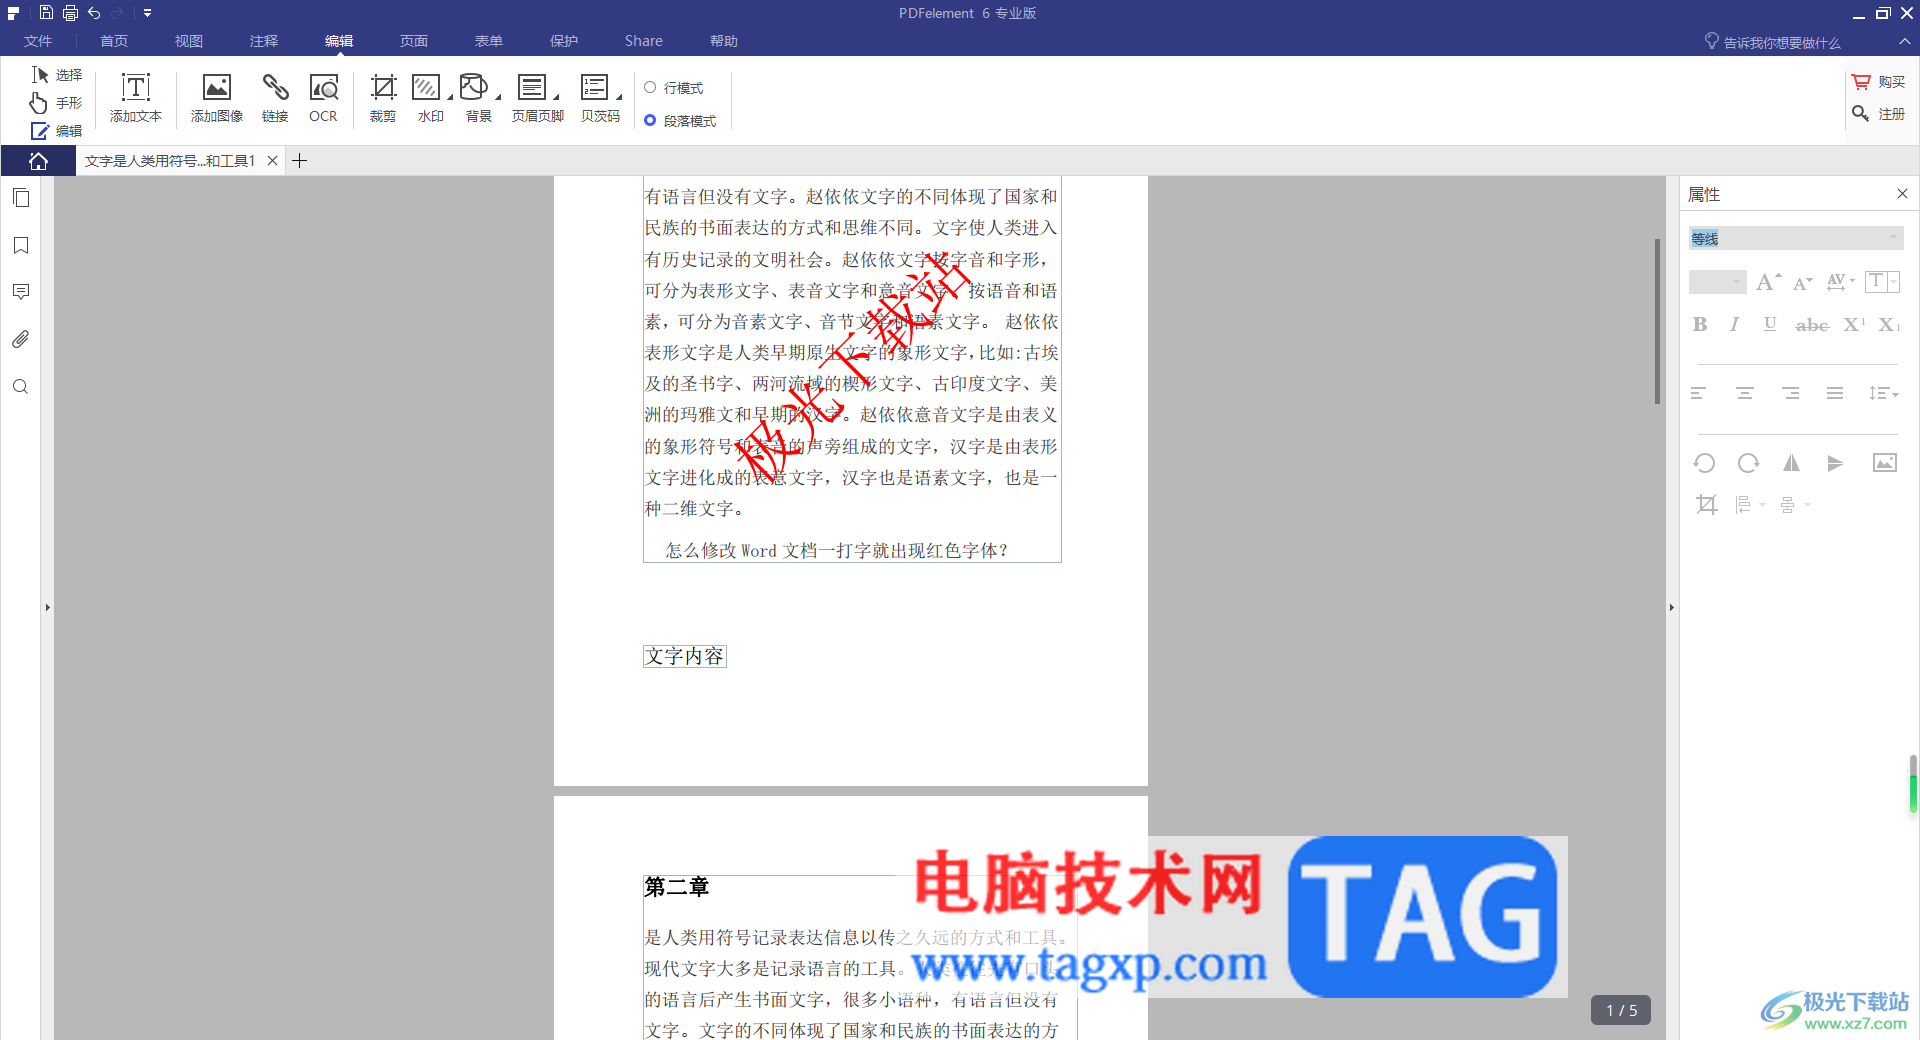The image size is (1920, 1040).
Task: Switch to the 注释 ribbon tab
Action: tap(264, 41)
